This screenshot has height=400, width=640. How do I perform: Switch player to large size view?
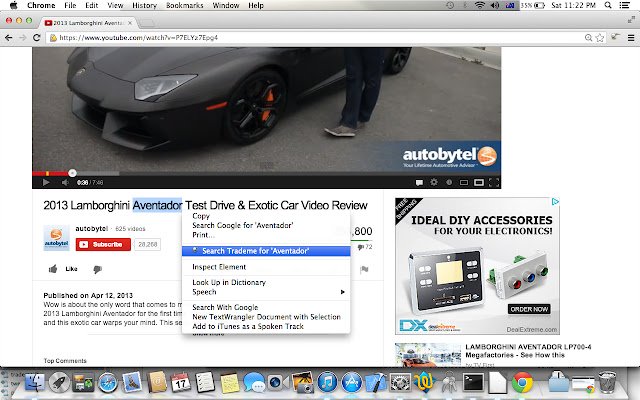point(479,182)
